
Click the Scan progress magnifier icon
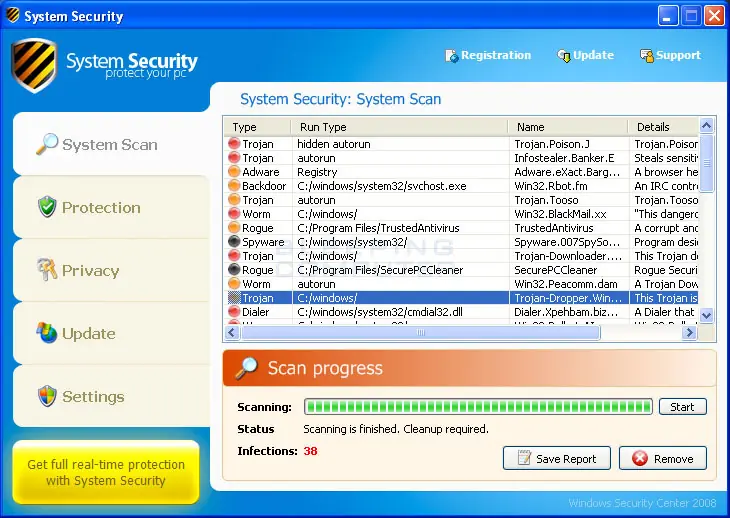[x=246, y=368]
